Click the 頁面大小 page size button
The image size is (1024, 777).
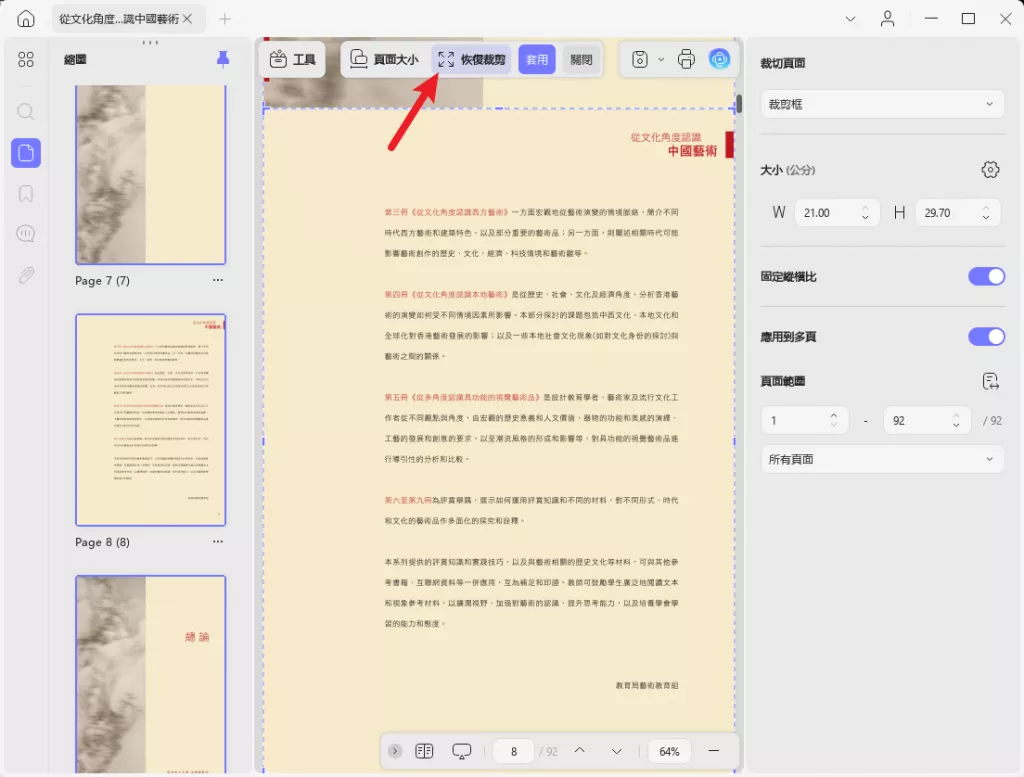[384, 59]
